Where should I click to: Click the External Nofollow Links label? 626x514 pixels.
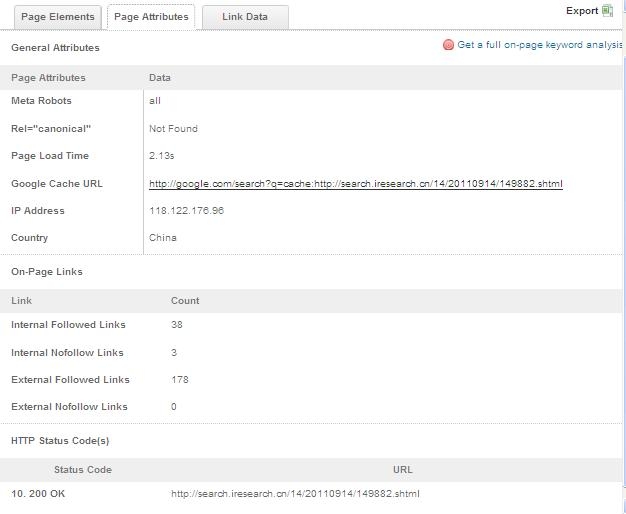(x=69, y=407)
